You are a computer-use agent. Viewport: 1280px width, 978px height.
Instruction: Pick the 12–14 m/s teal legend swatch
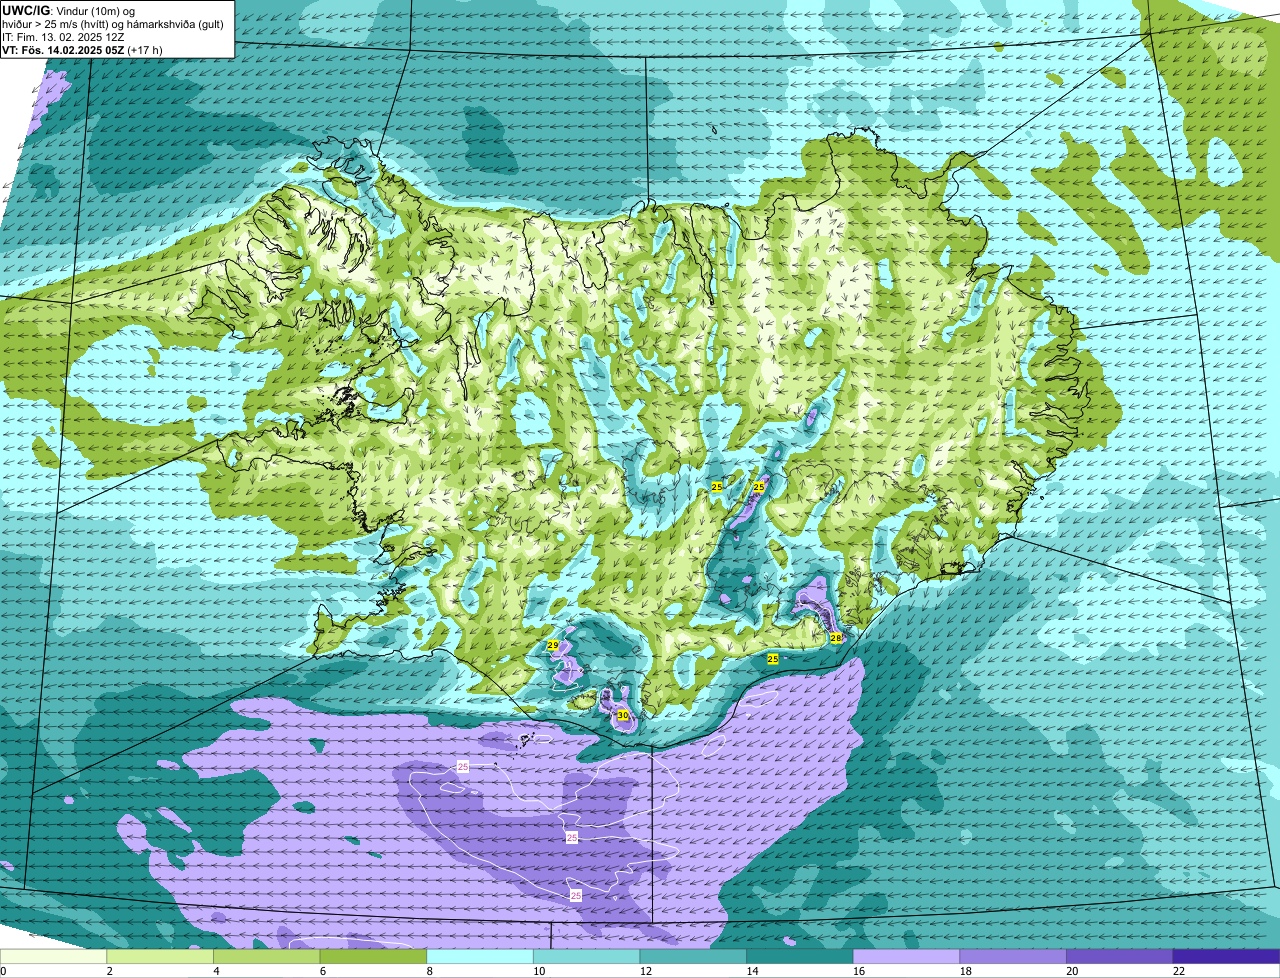693,956
